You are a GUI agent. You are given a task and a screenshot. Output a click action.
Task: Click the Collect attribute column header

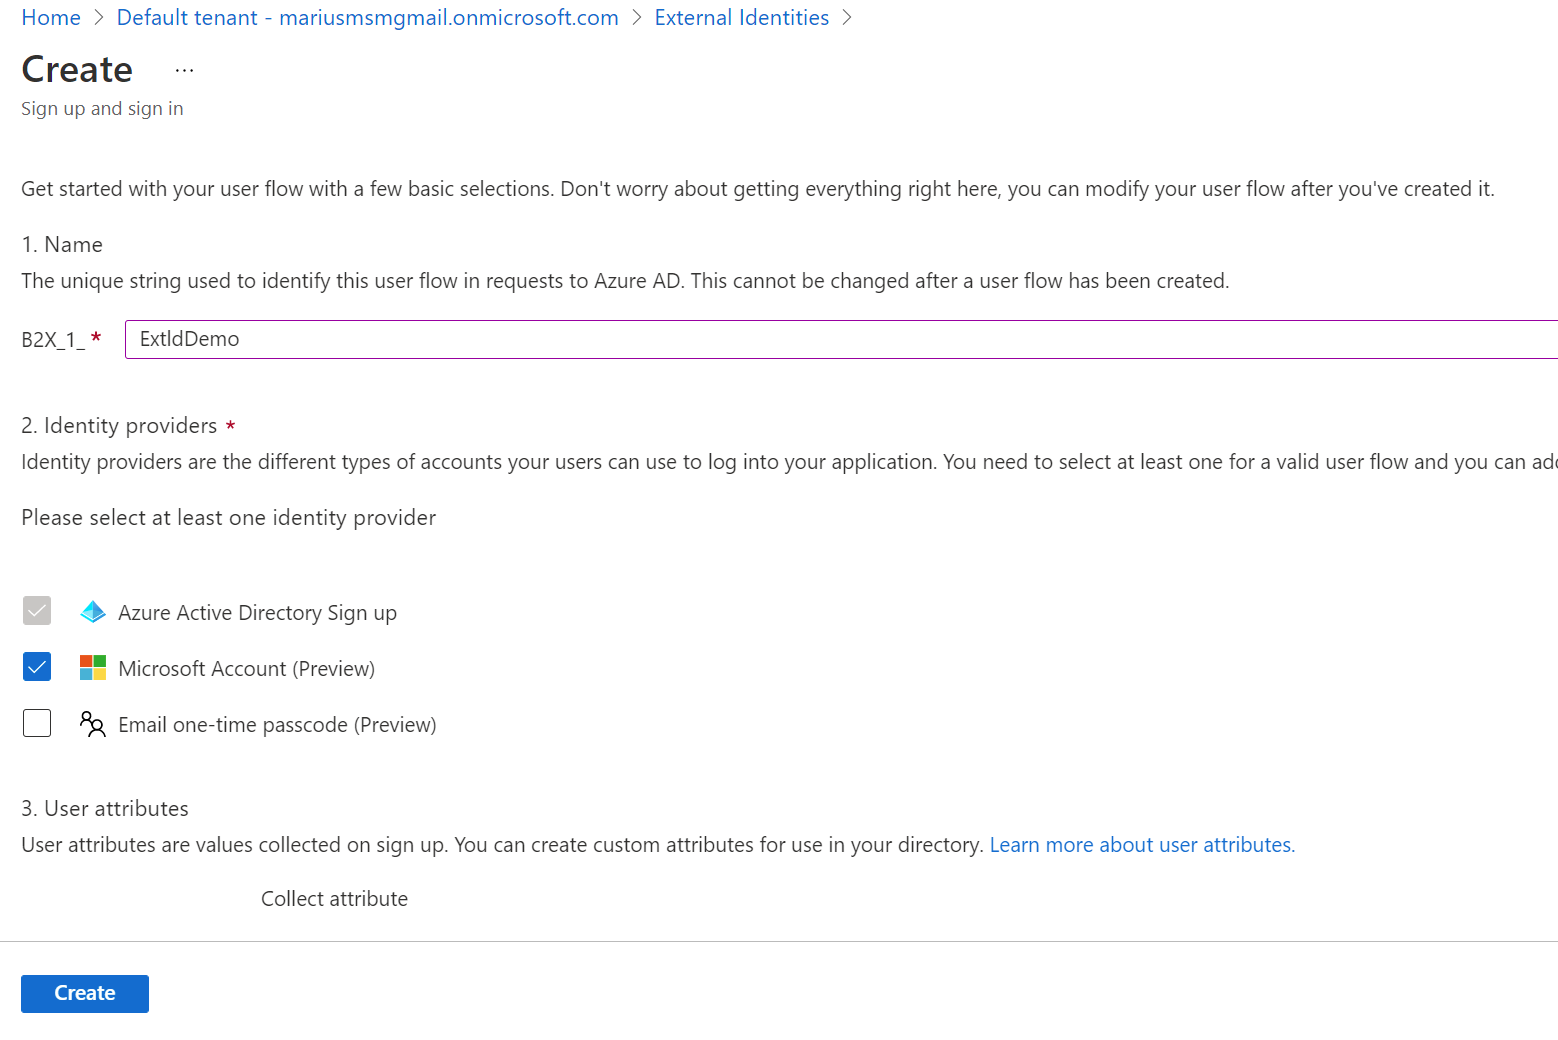(x=334, y=899)
